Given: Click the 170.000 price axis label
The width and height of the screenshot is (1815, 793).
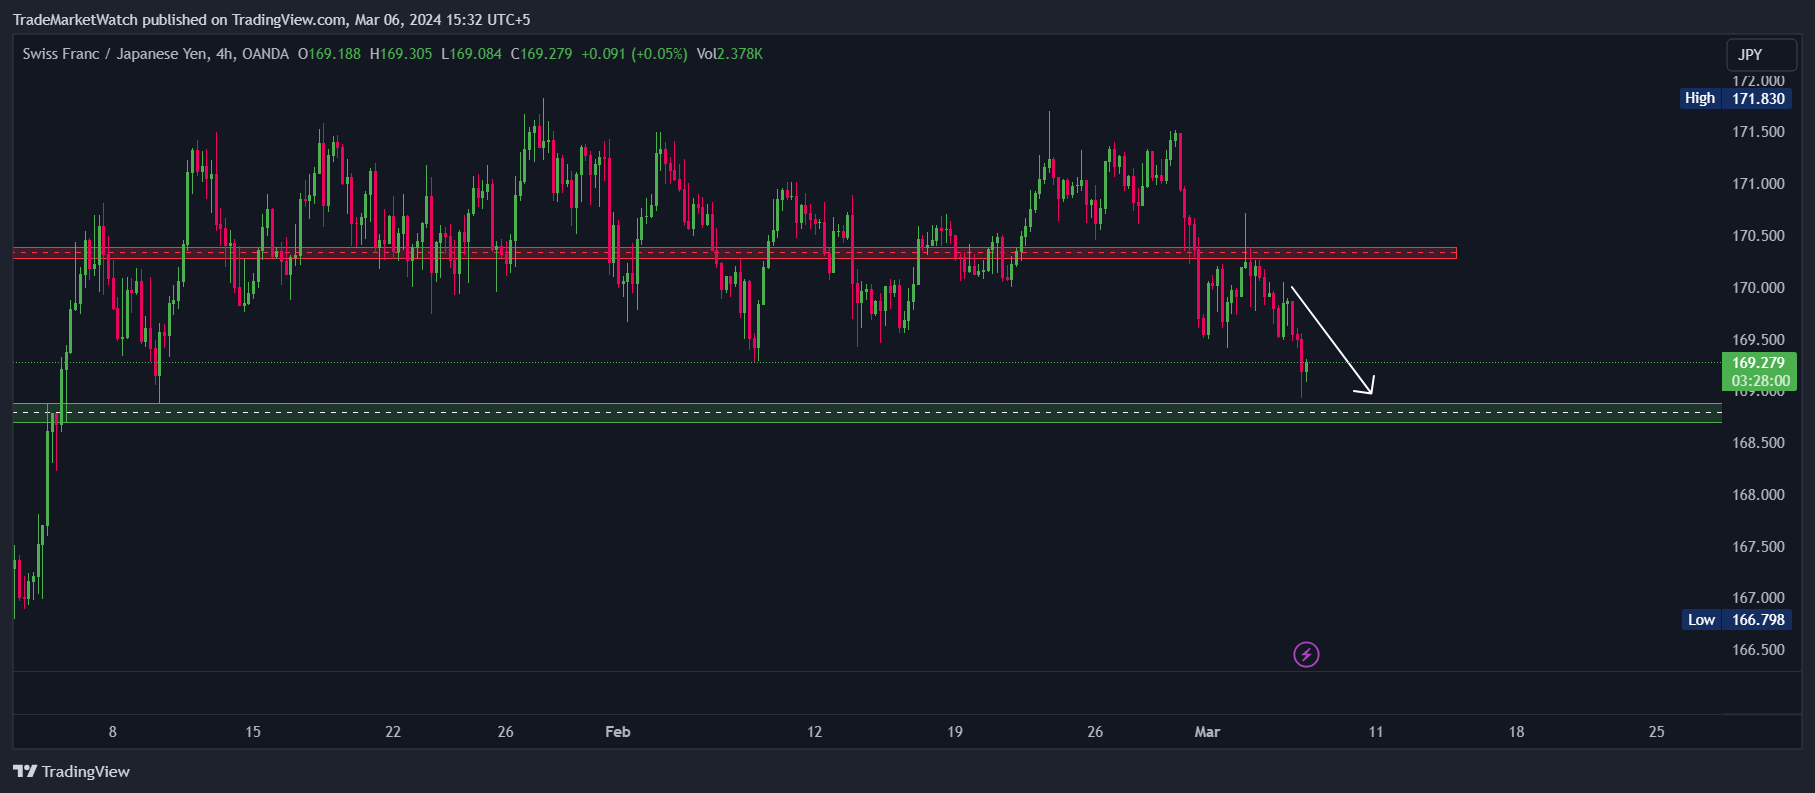Looking at the screenshot, I should point(1758,288).
